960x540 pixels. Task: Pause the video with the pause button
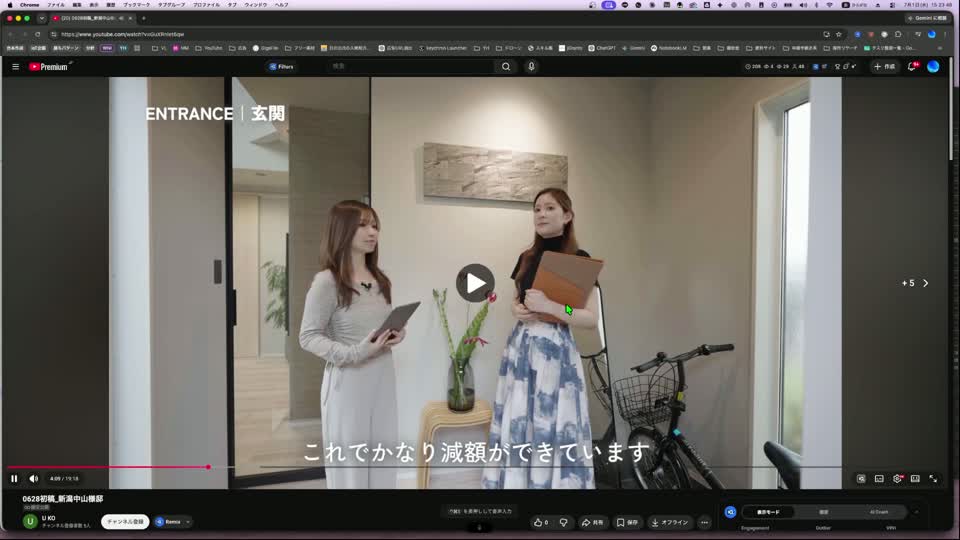click(x=14, y=479)
